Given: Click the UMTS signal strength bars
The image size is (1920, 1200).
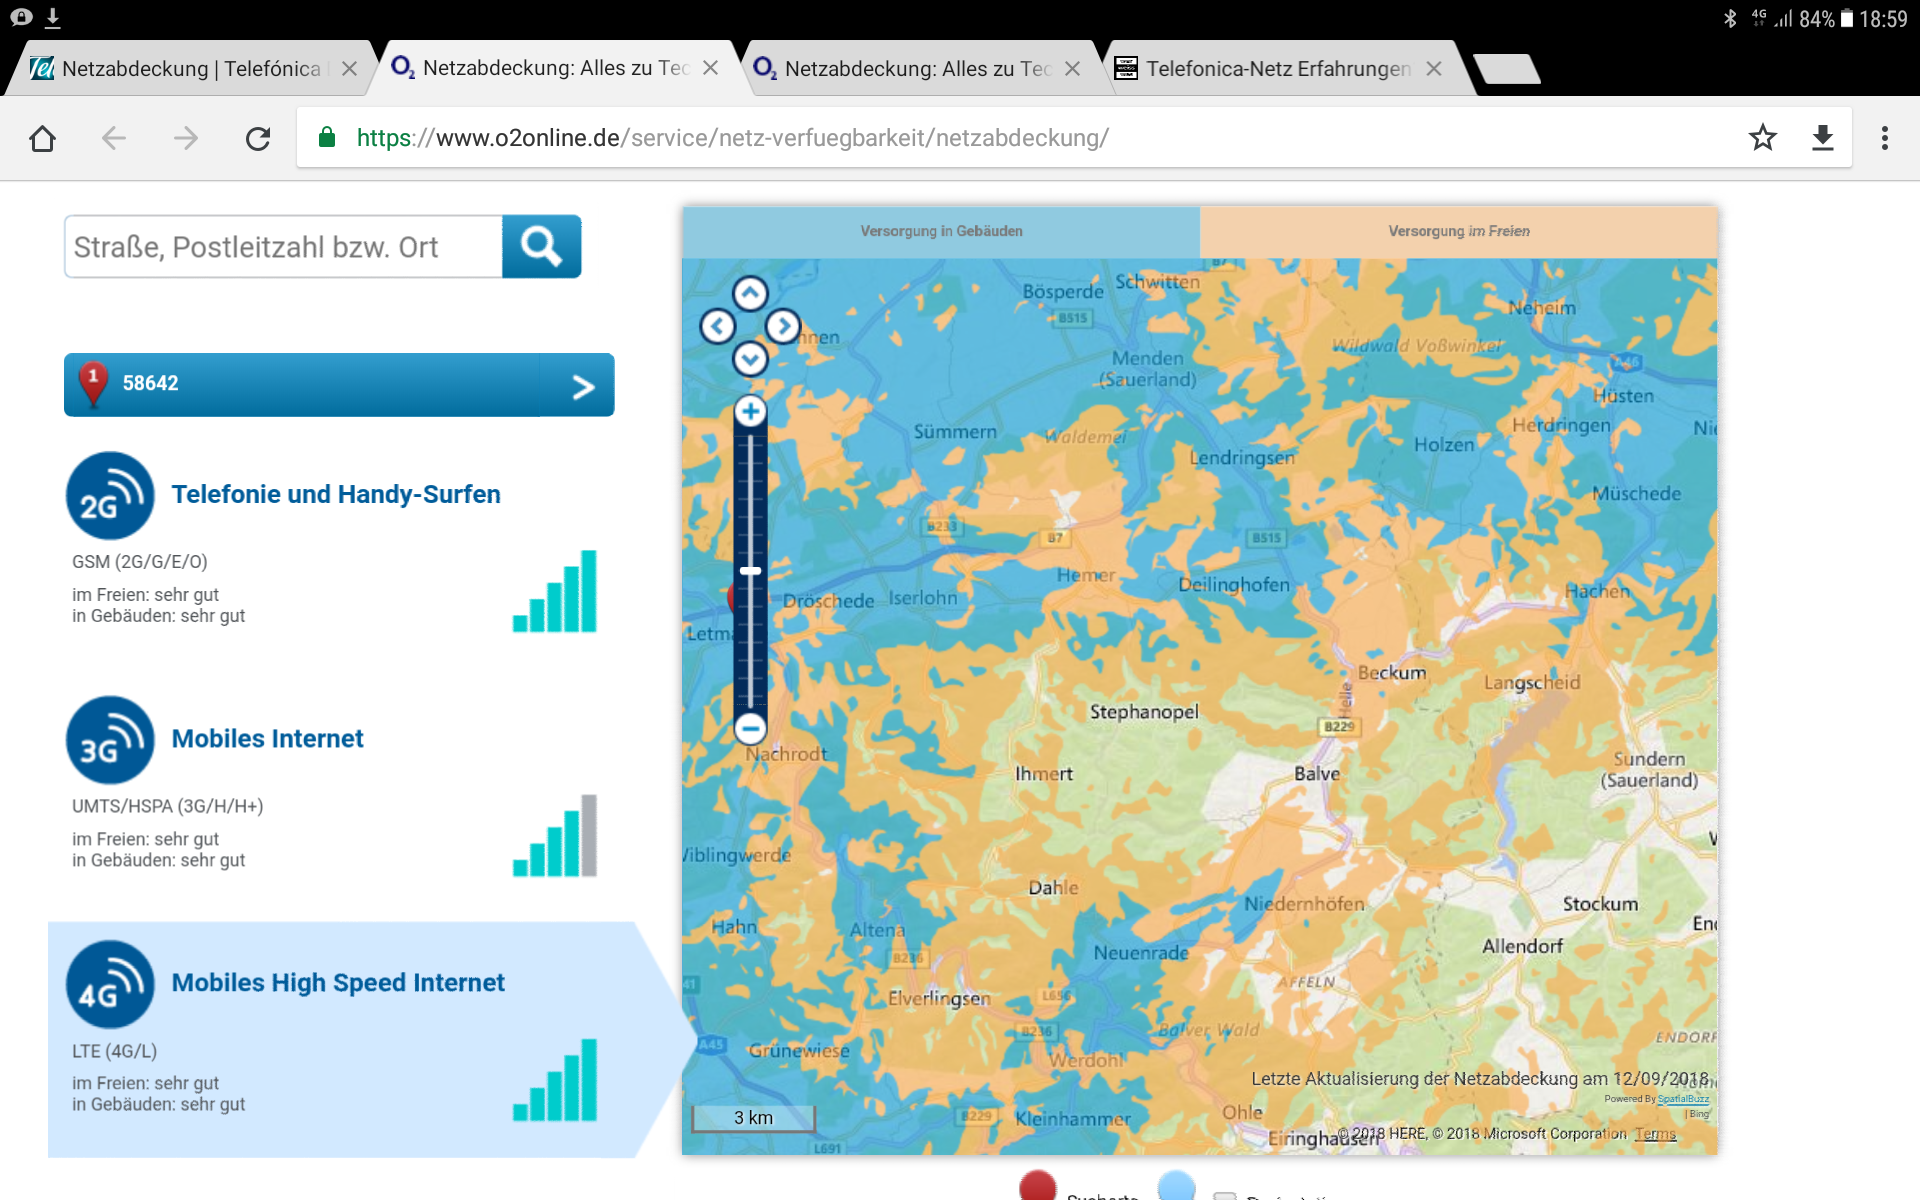Looking at the screenshot, I should pyautogui.click(x=555, y=835).
